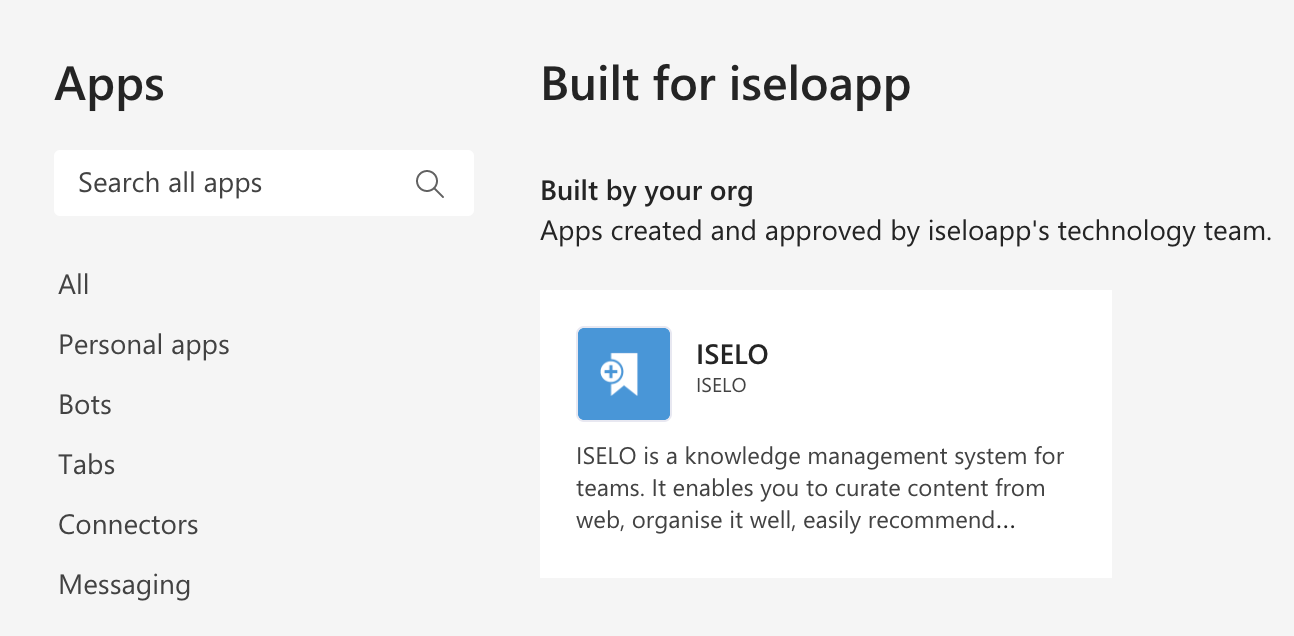Viewport: 1294px width, 636px height.
Task: Click the Built by your org heading
Action: [x=647, y=191]
